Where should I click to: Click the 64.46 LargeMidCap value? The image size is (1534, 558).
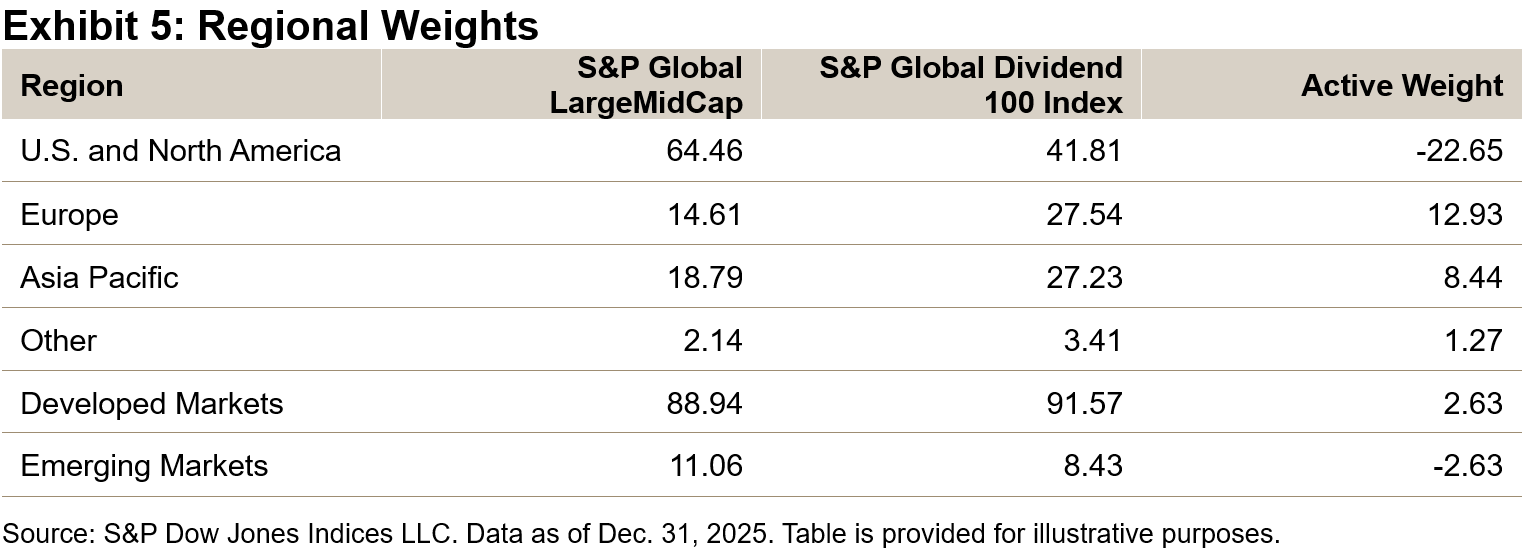pyautogui.click(x=705, y=151)
